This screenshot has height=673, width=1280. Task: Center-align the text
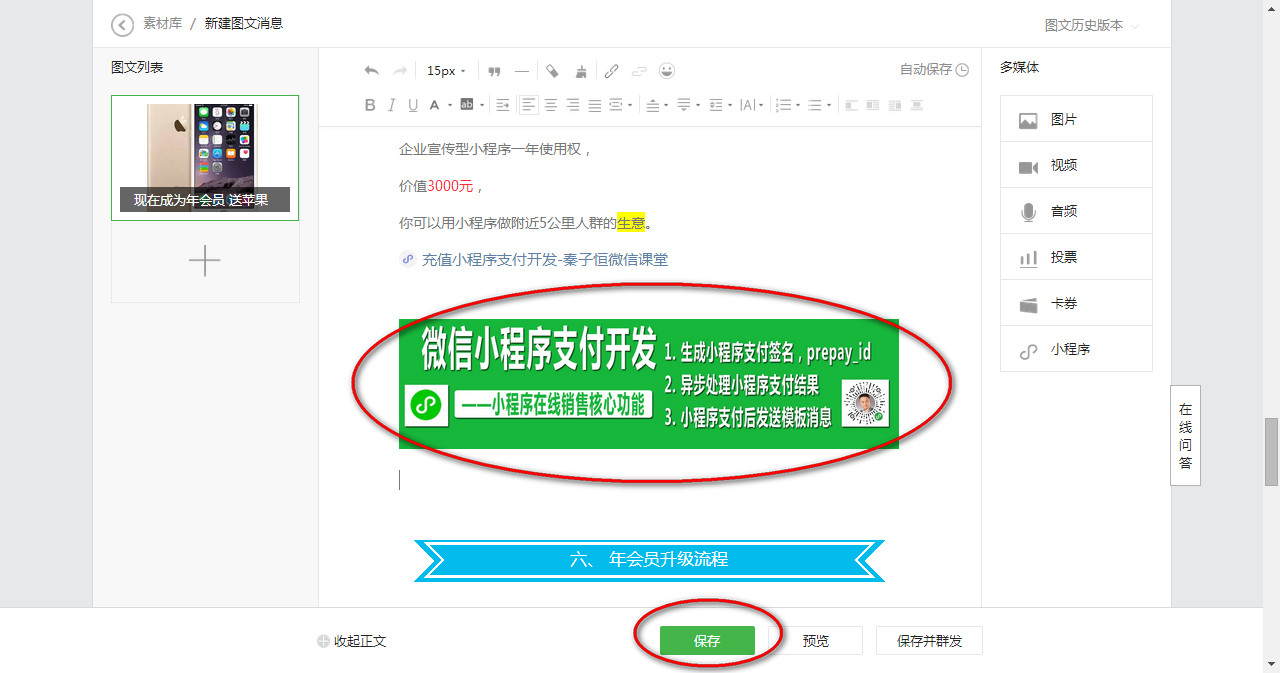[x=550, y=105]
